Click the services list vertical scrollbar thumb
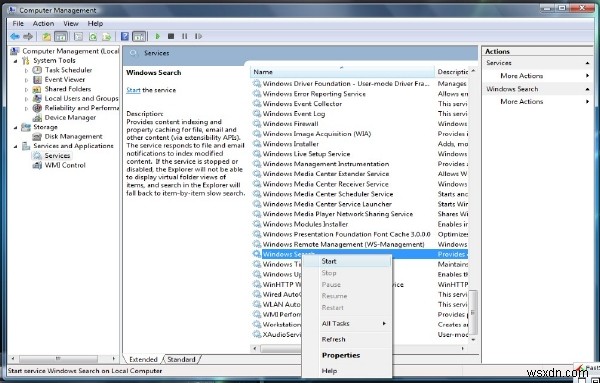This screenshot has width=600, height=383. [x=473, y=313]
